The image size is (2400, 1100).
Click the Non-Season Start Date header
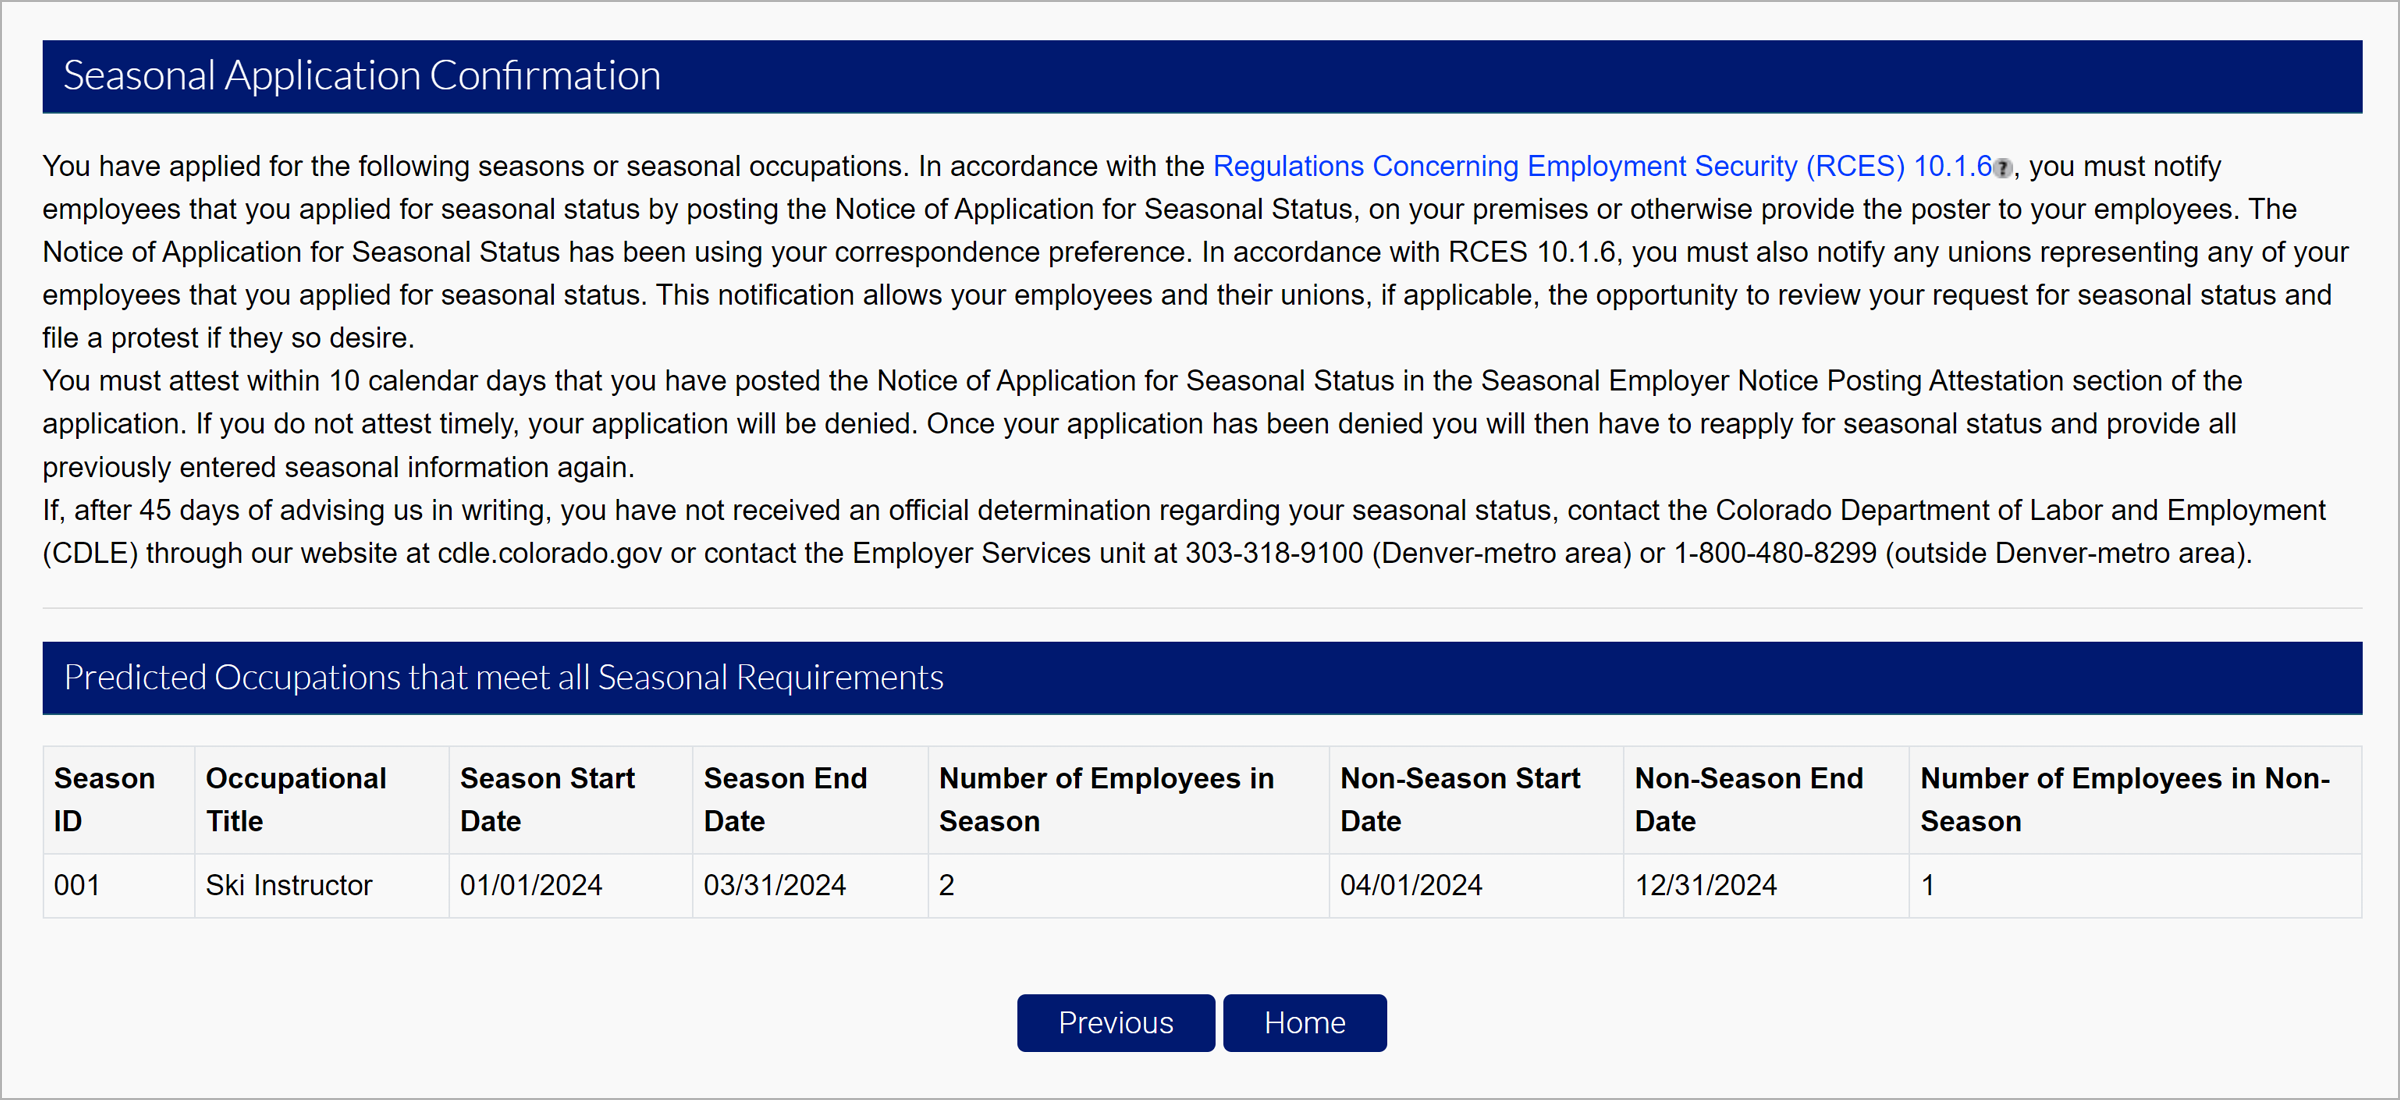pos(1459,799)
